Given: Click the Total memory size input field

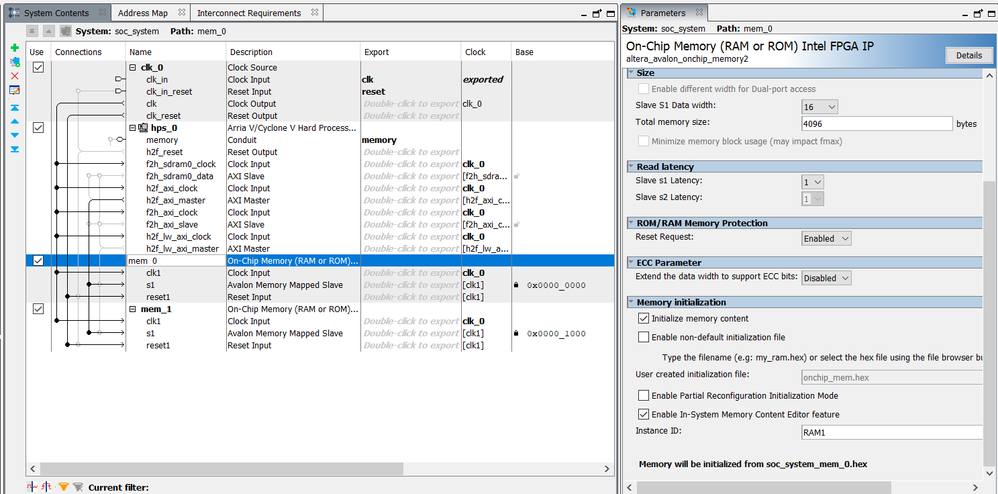Looking at the screenshot, I should click(x=876, y=124).
